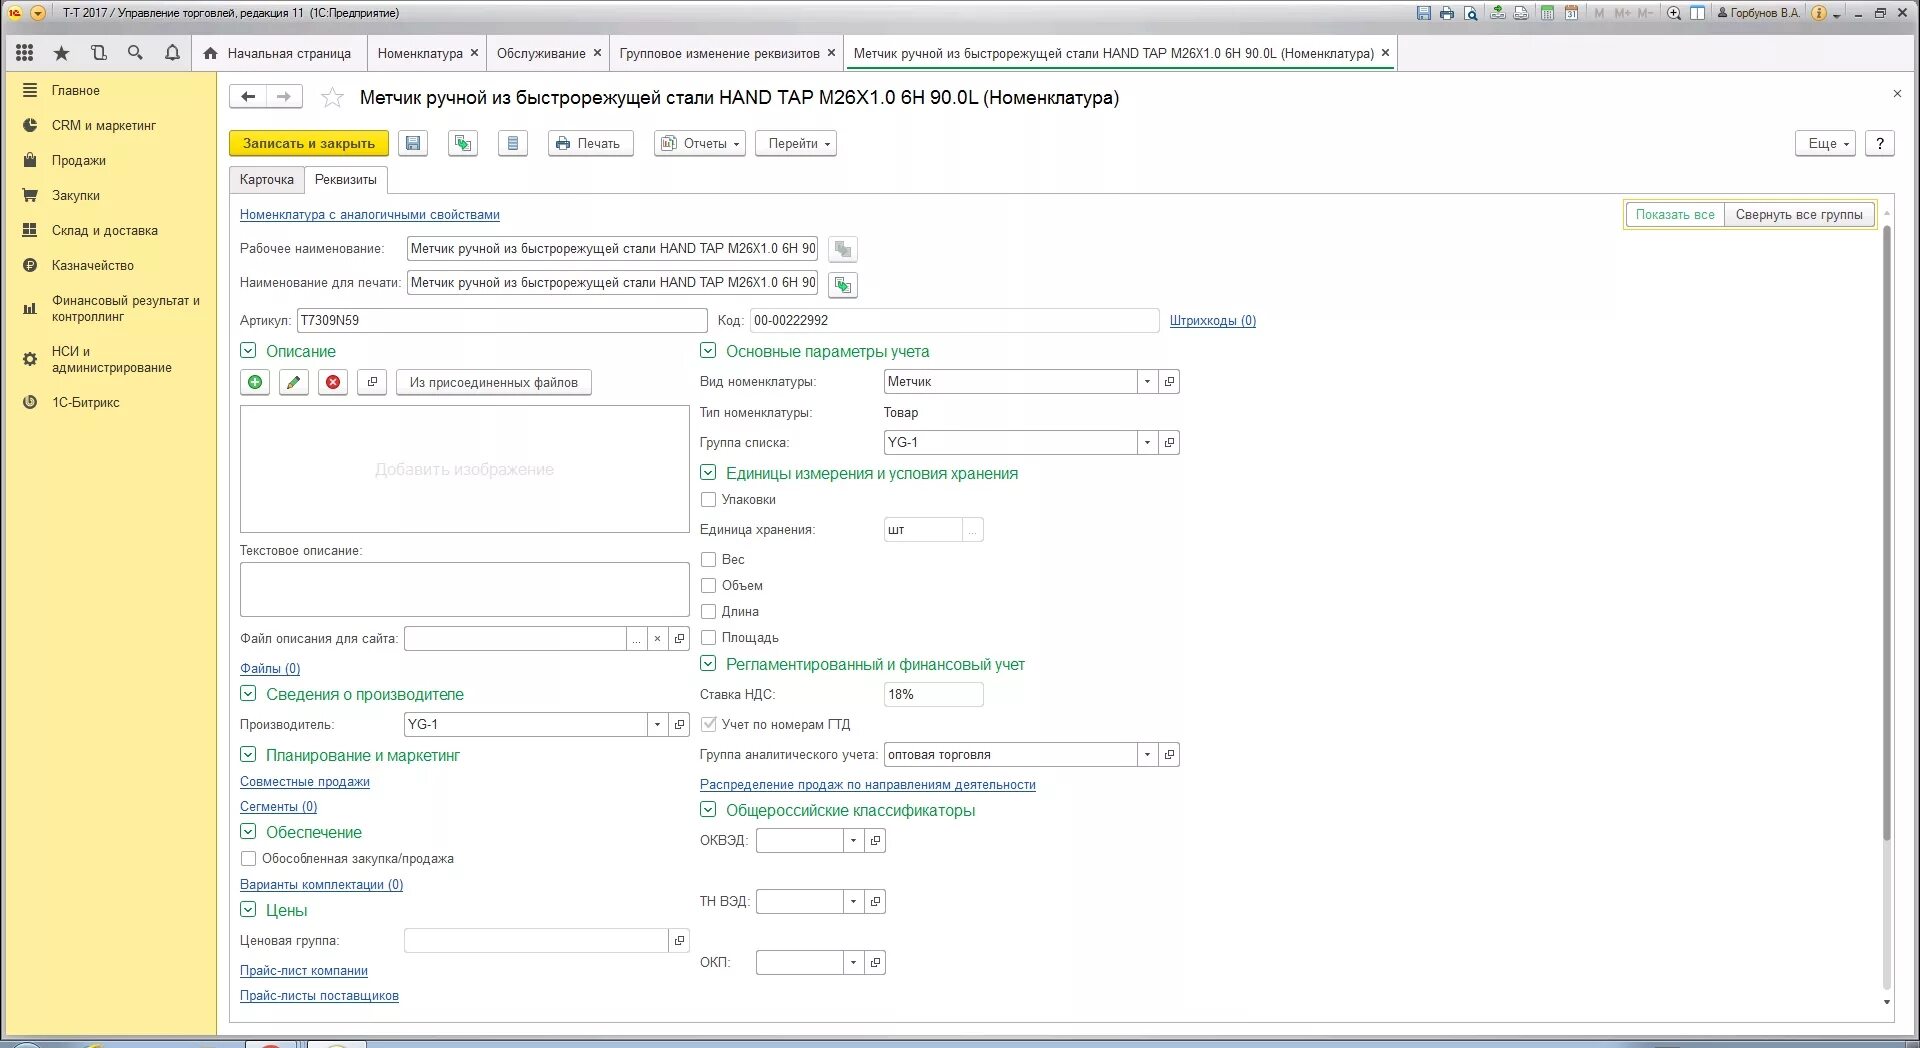
Task: Open Производитель dropdown arrow
Action: coord(657,725)
